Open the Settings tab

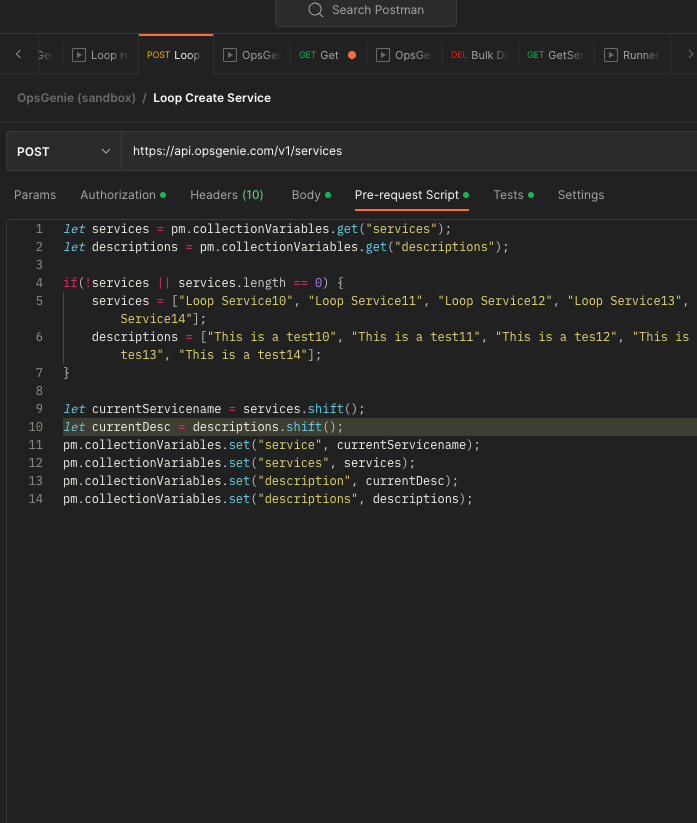pos(581,195)
